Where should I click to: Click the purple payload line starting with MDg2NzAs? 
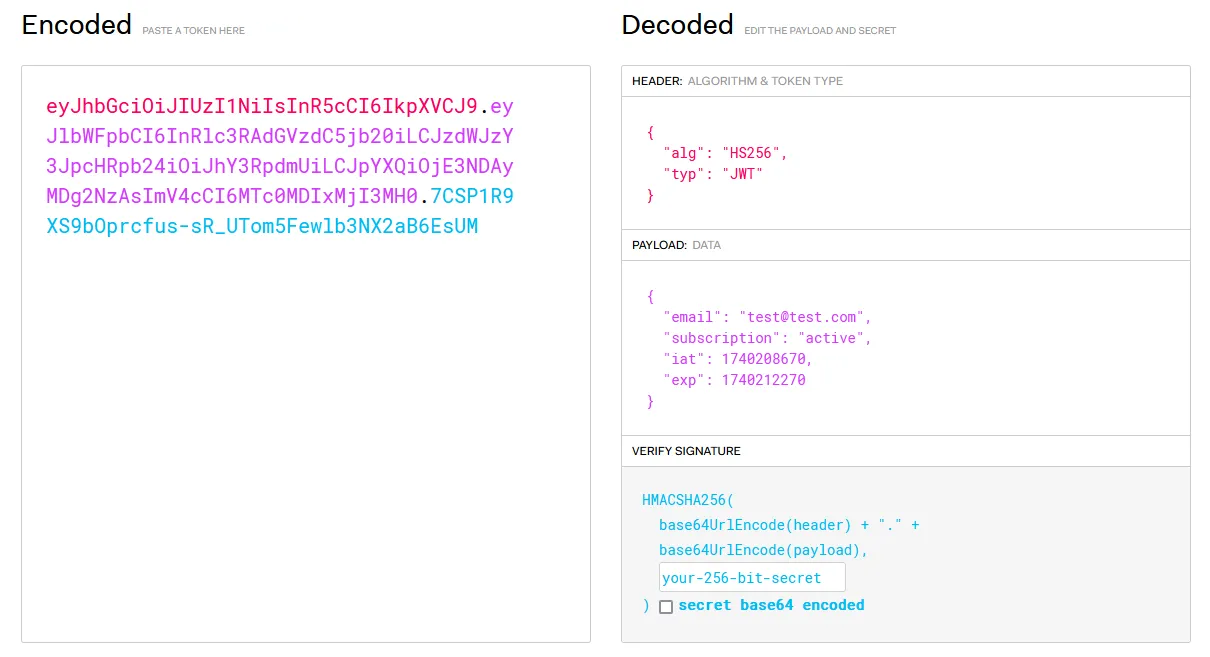pos(232,196)
